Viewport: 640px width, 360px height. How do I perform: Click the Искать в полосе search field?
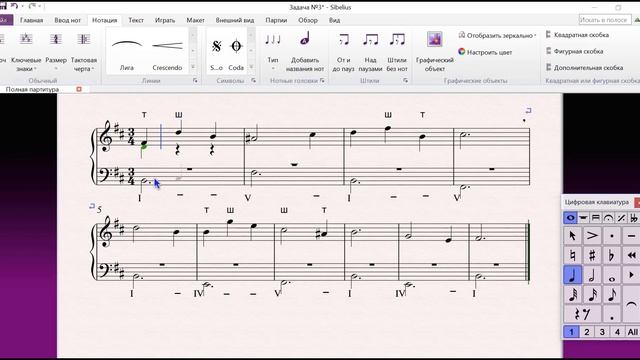pyautogui.click(x=604, y=20)
